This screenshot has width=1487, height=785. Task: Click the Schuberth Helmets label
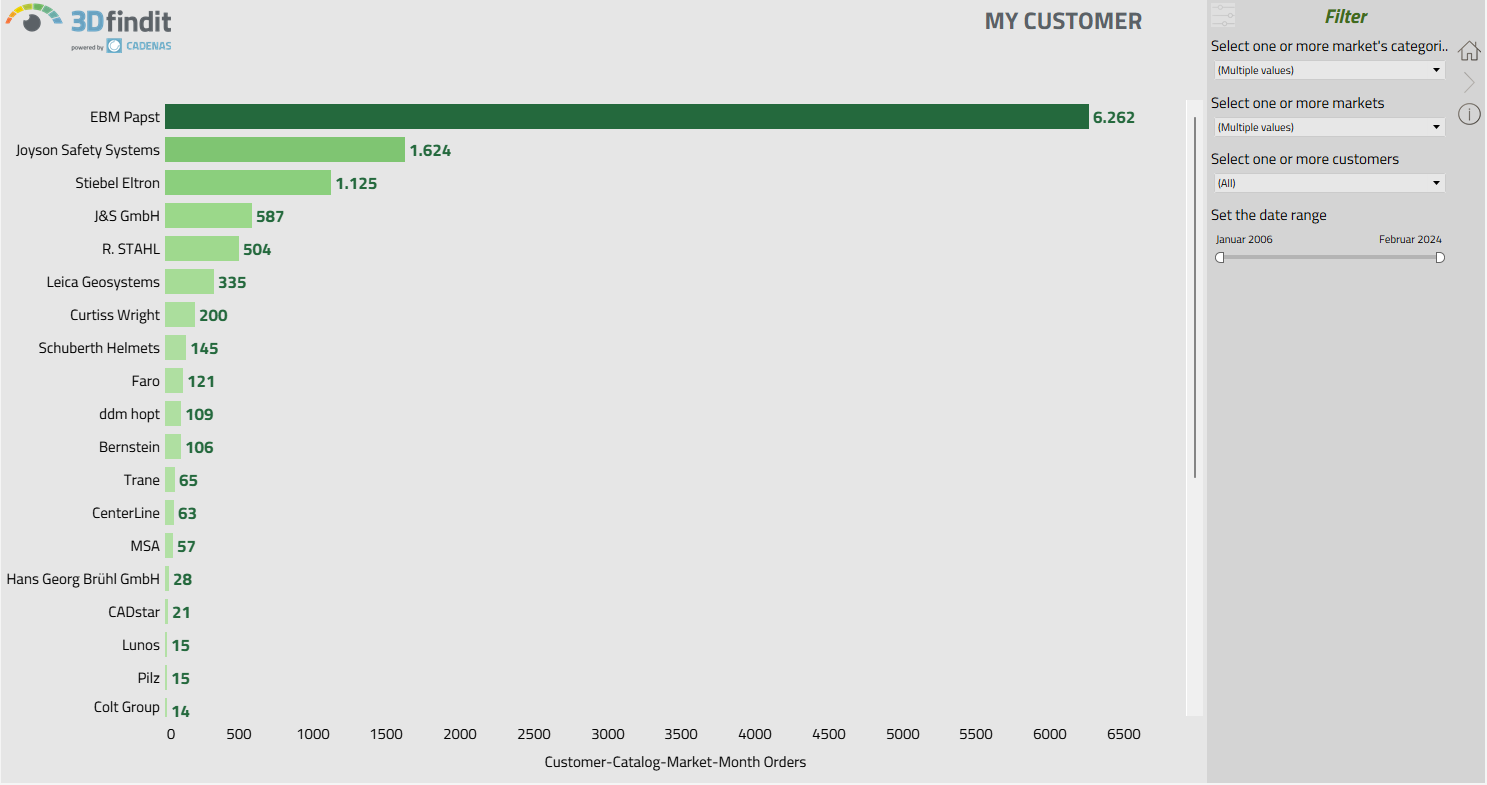click(99, 348)
